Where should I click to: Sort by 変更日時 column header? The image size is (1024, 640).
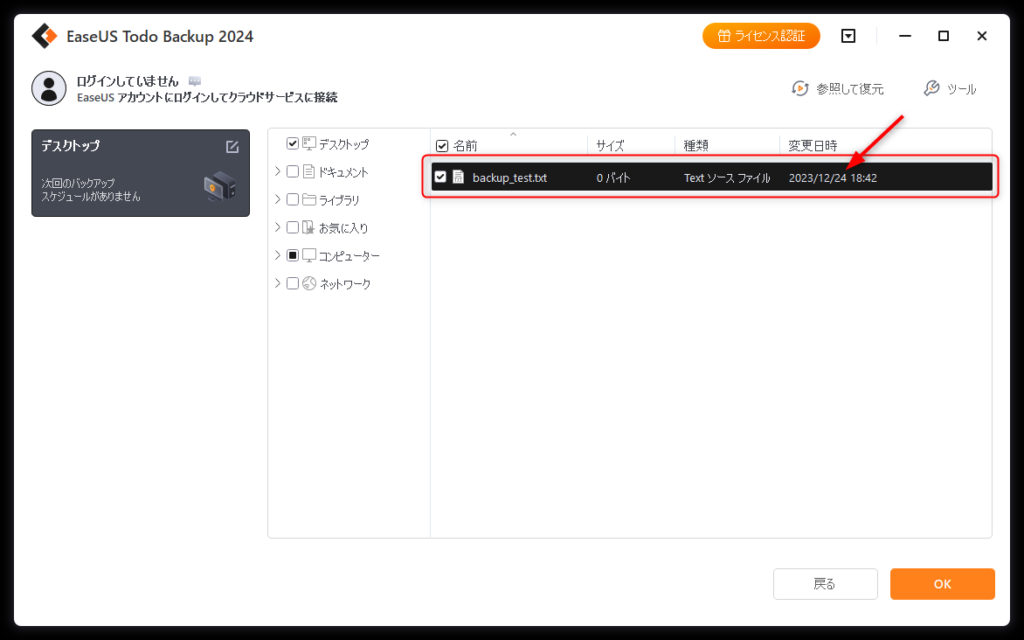(x=812, y=146)
